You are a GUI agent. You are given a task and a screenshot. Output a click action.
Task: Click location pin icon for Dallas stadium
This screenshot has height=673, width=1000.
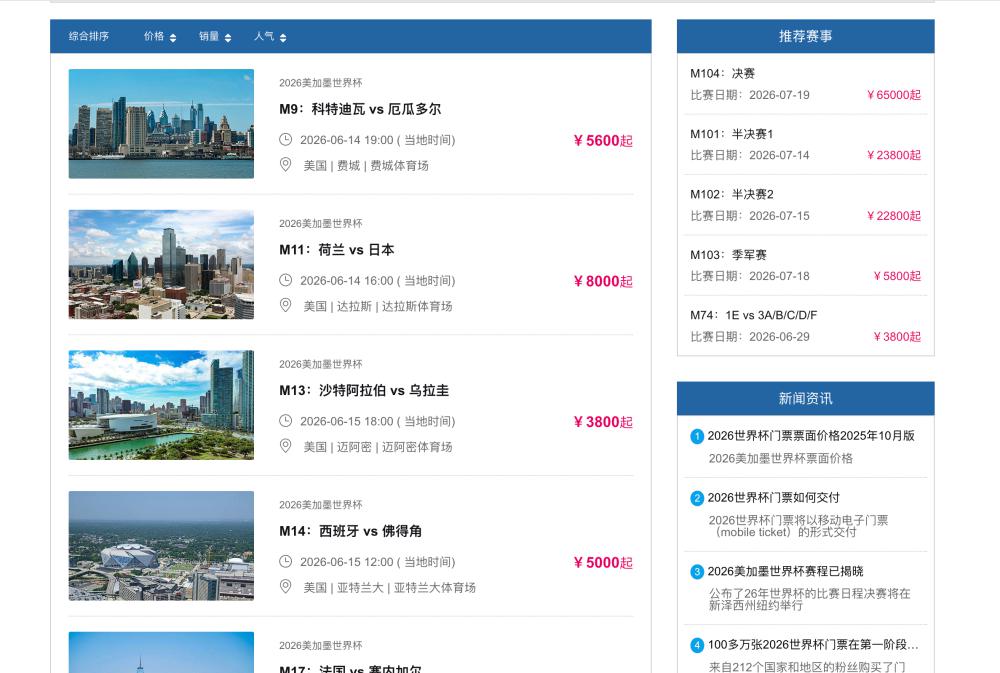[x=285, y=306]
